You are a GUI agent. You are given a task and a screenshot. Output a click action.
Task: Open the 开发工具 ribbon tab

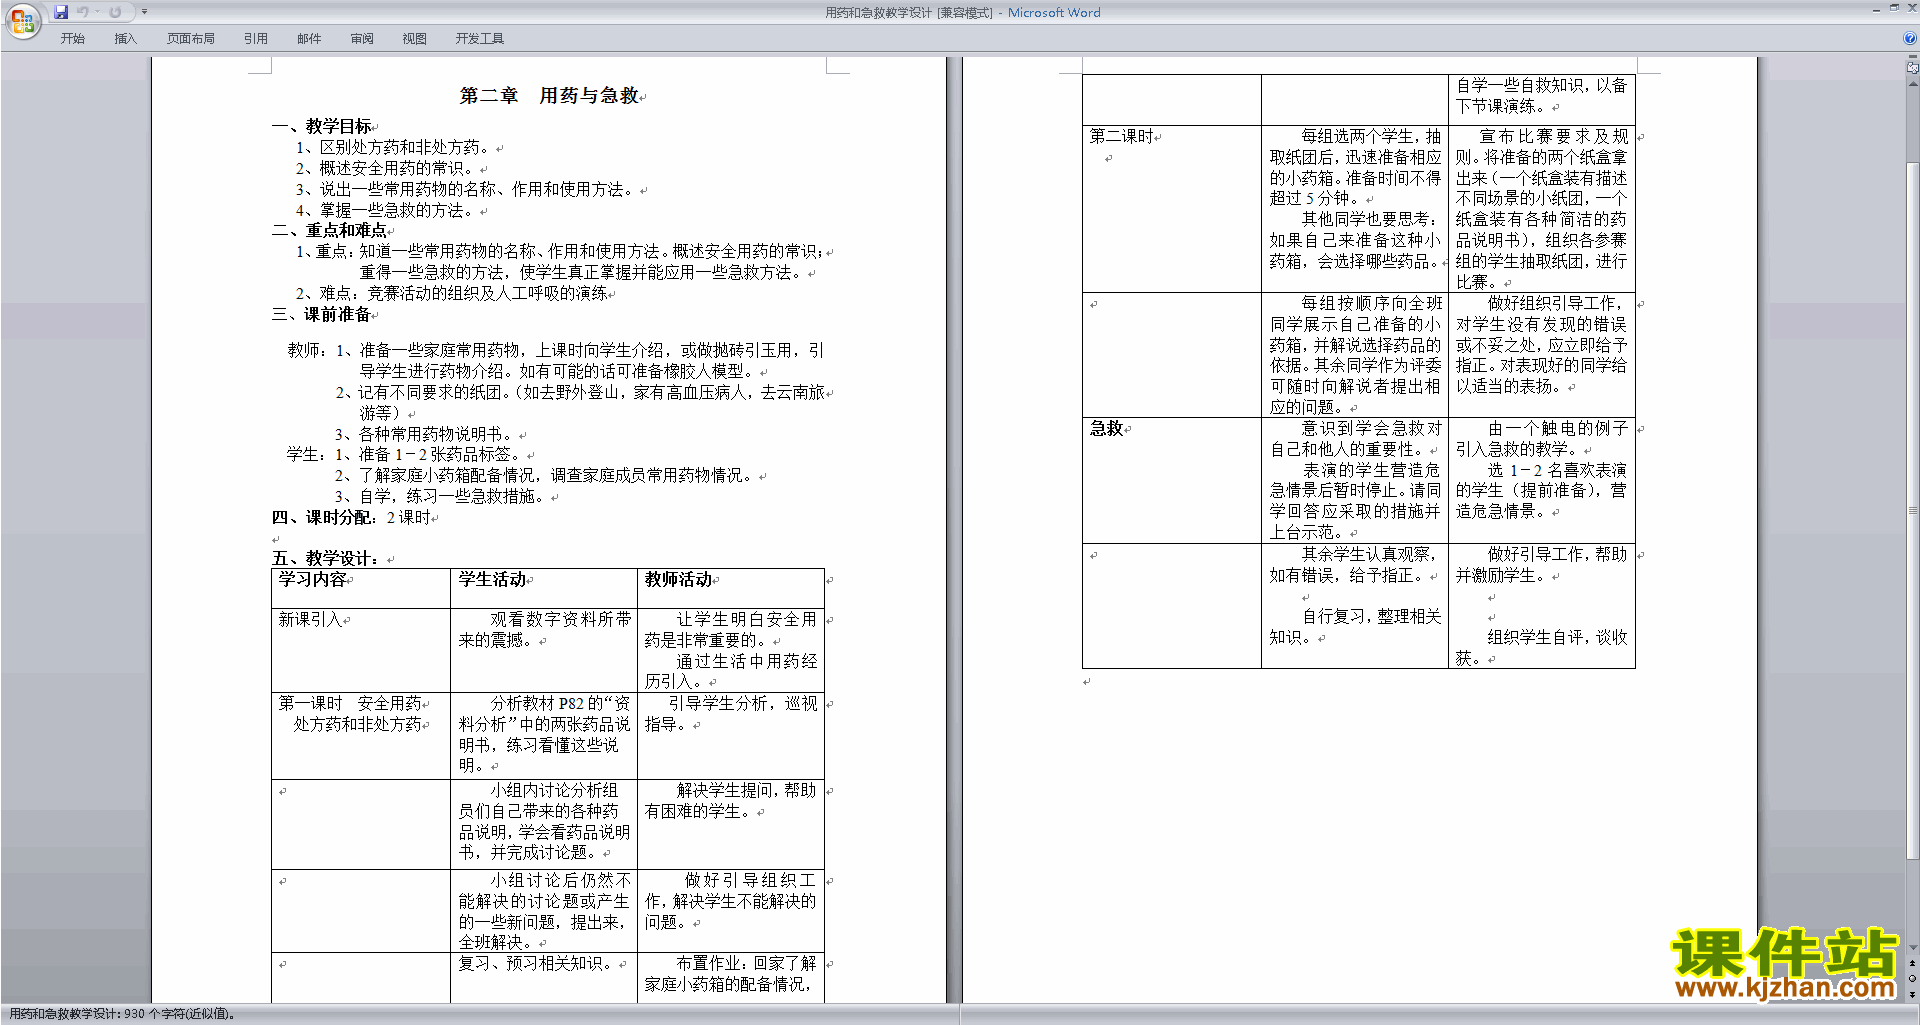click(480, 39)
